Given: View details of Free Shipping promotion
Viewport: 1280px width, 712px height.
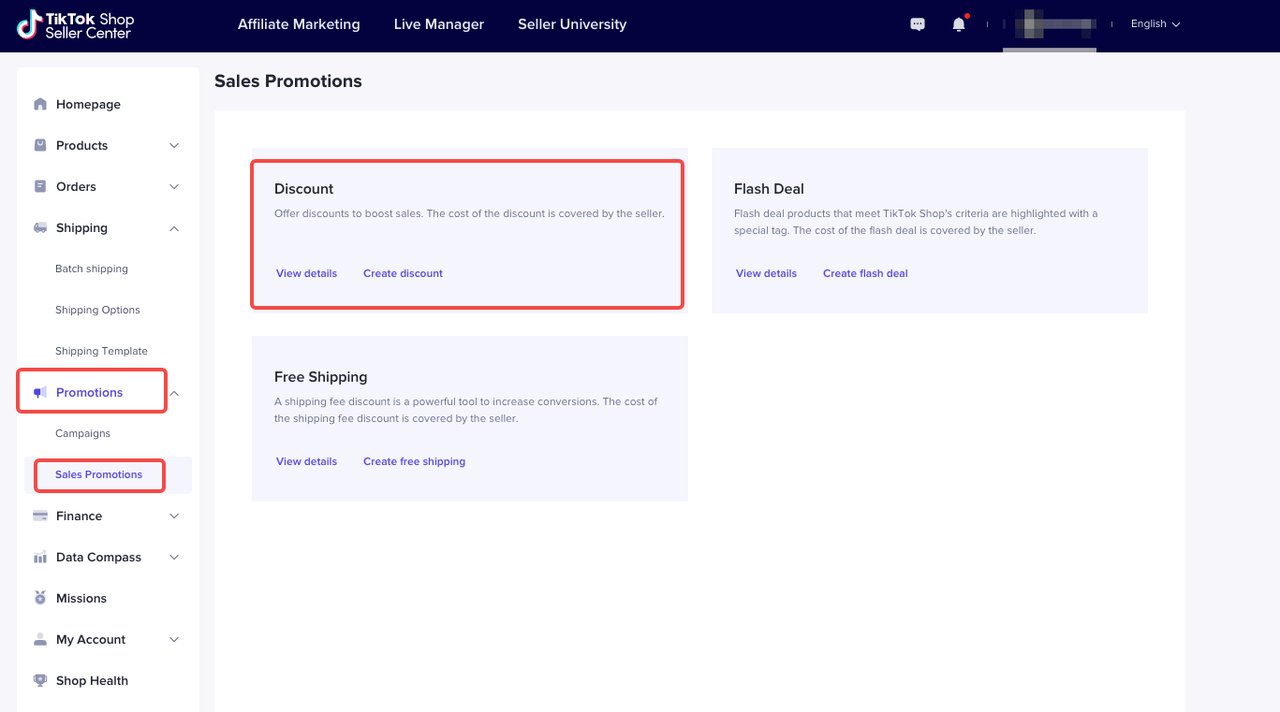Looking at the screenshot, I should [306, 461].
